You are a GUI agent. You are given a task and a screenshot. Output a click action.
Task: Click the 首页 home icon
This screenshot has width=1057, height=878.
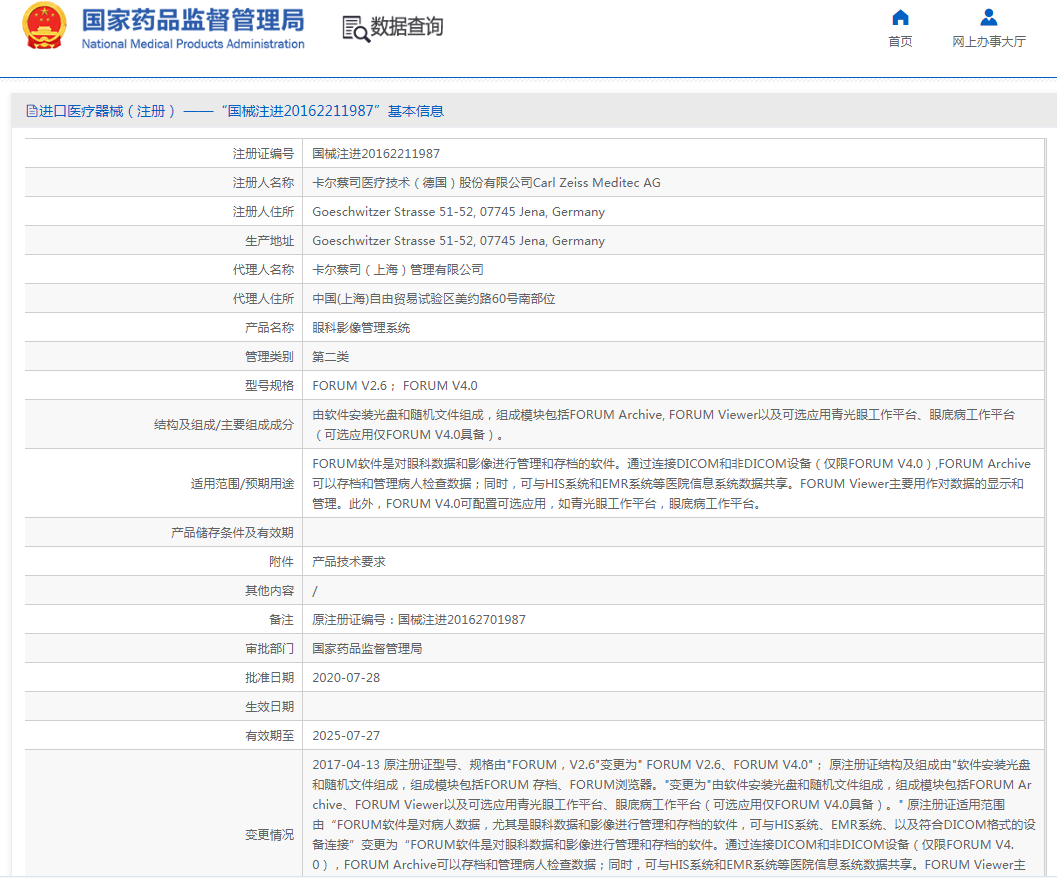(x=900, y=17)
